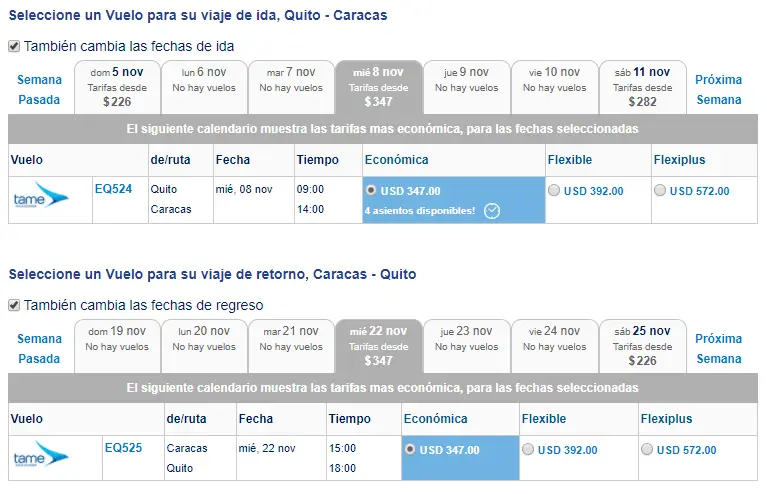
Task: Go to Semana Pasada for outbound flights
Action: coord(39,90)
